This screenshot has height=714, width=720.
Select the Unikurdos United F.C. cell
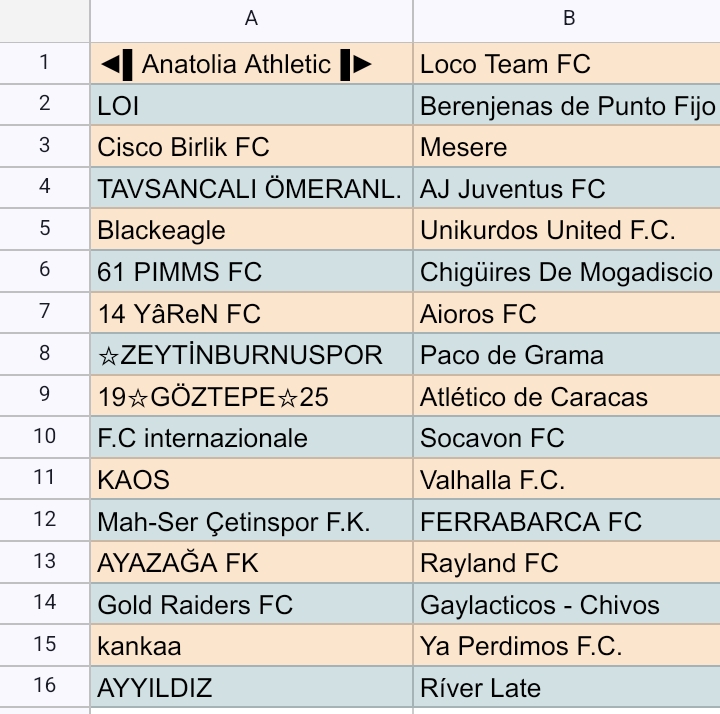[567, 230]
